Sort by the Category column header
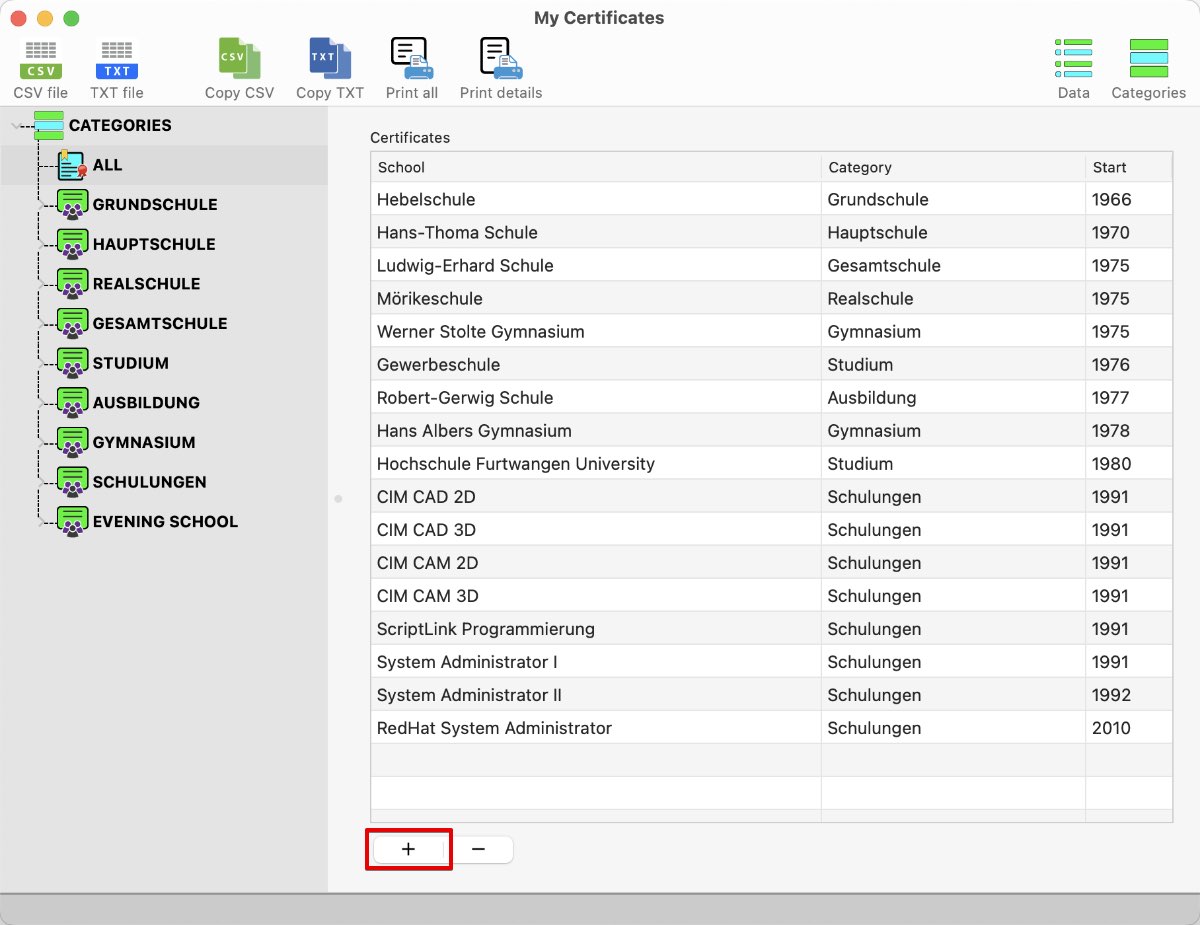The width and height of the screenshot is (1200, 925). (x=953, y=167)
